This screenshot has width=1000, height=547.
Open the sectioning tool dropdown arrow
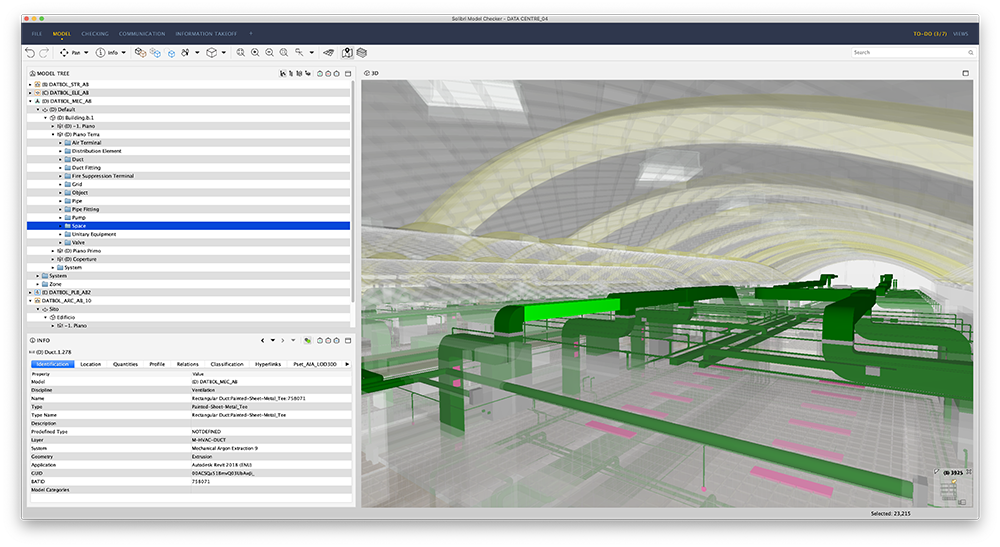click(311, 53)
